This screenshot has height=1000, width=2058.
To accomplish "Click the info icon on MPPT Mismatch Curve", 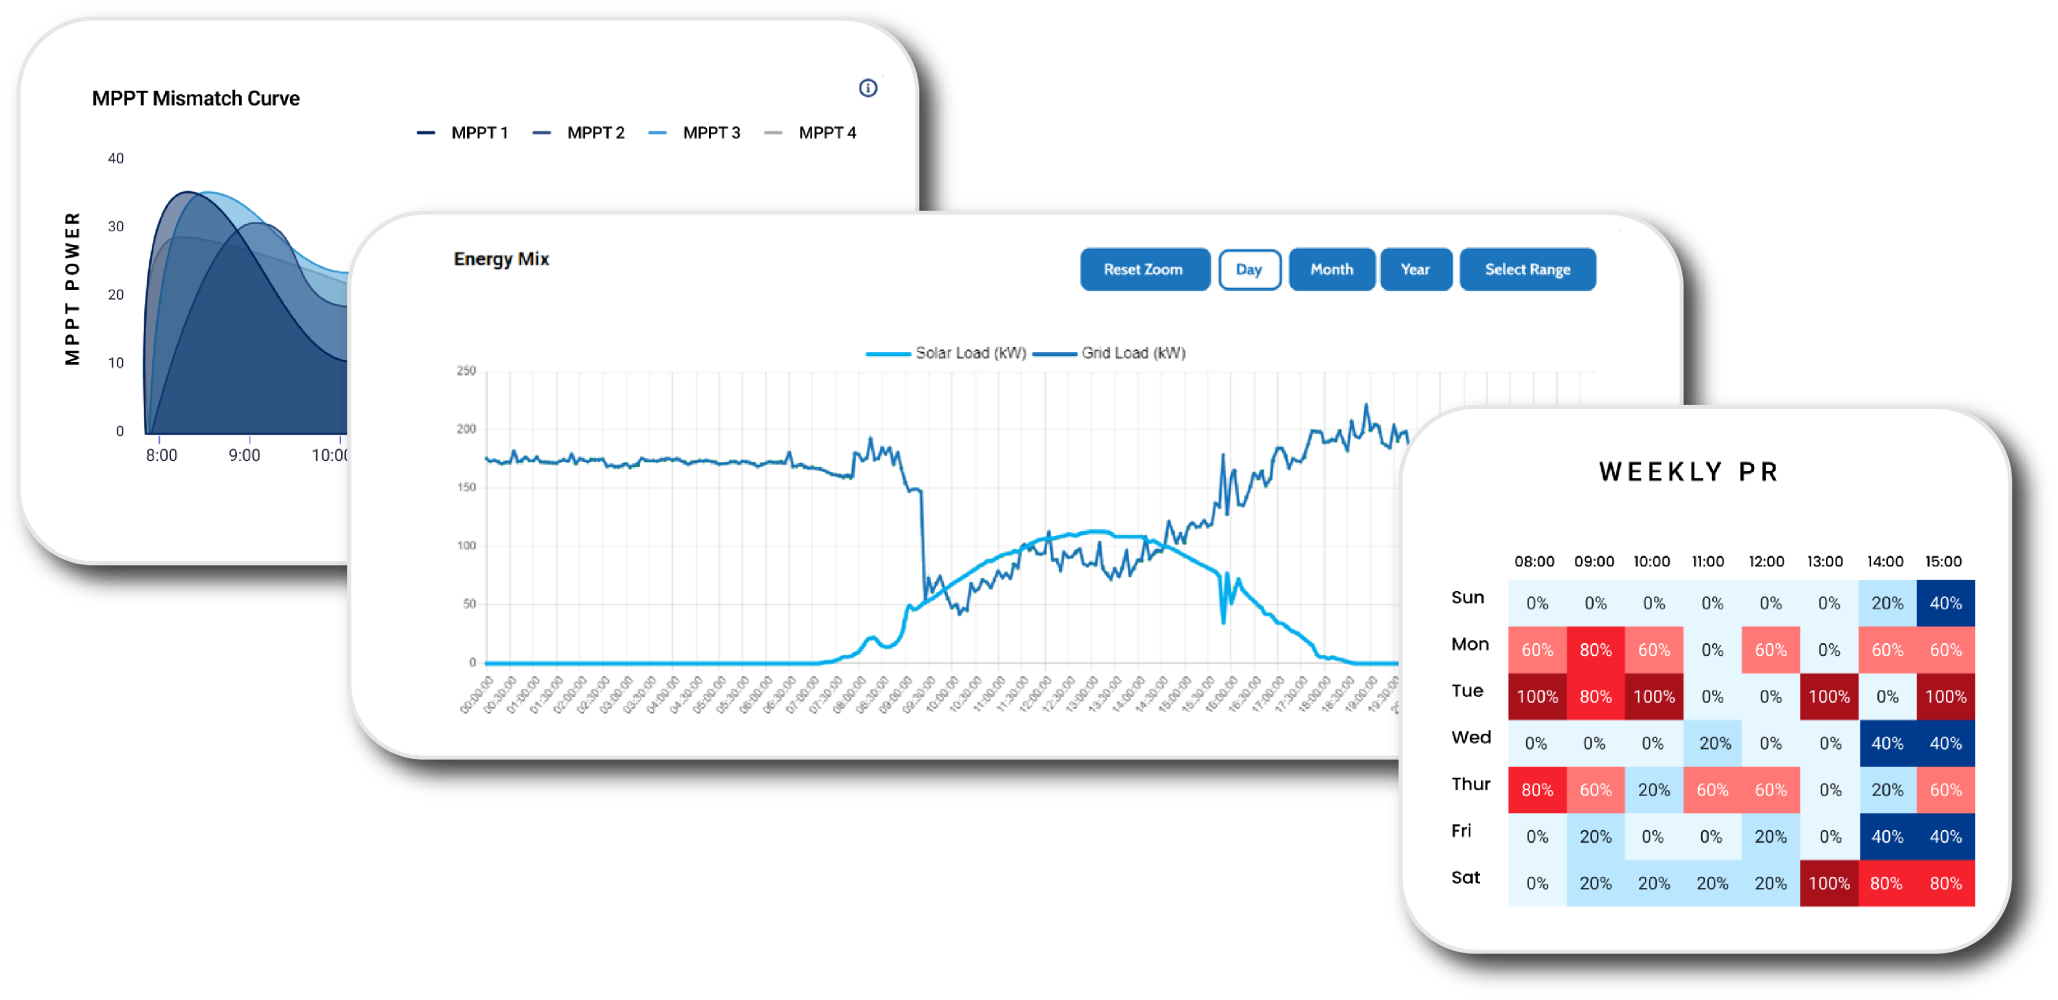I will pos(868,88).
